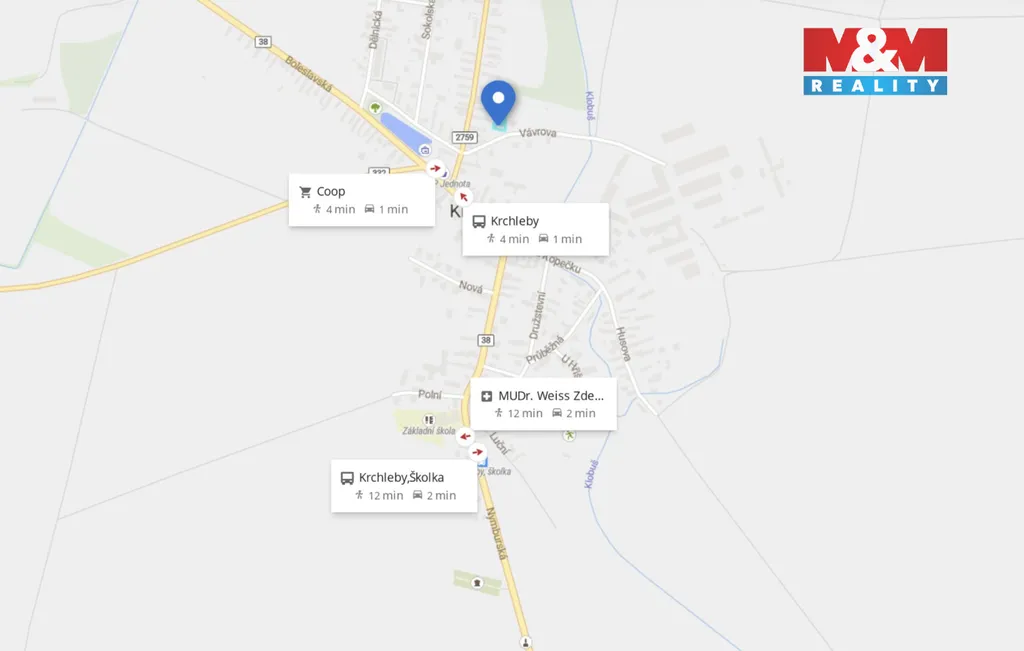Screen dimensions: 1024x651
Task: Click the Krchleby,Školka stop label
Action: point(401,478)
